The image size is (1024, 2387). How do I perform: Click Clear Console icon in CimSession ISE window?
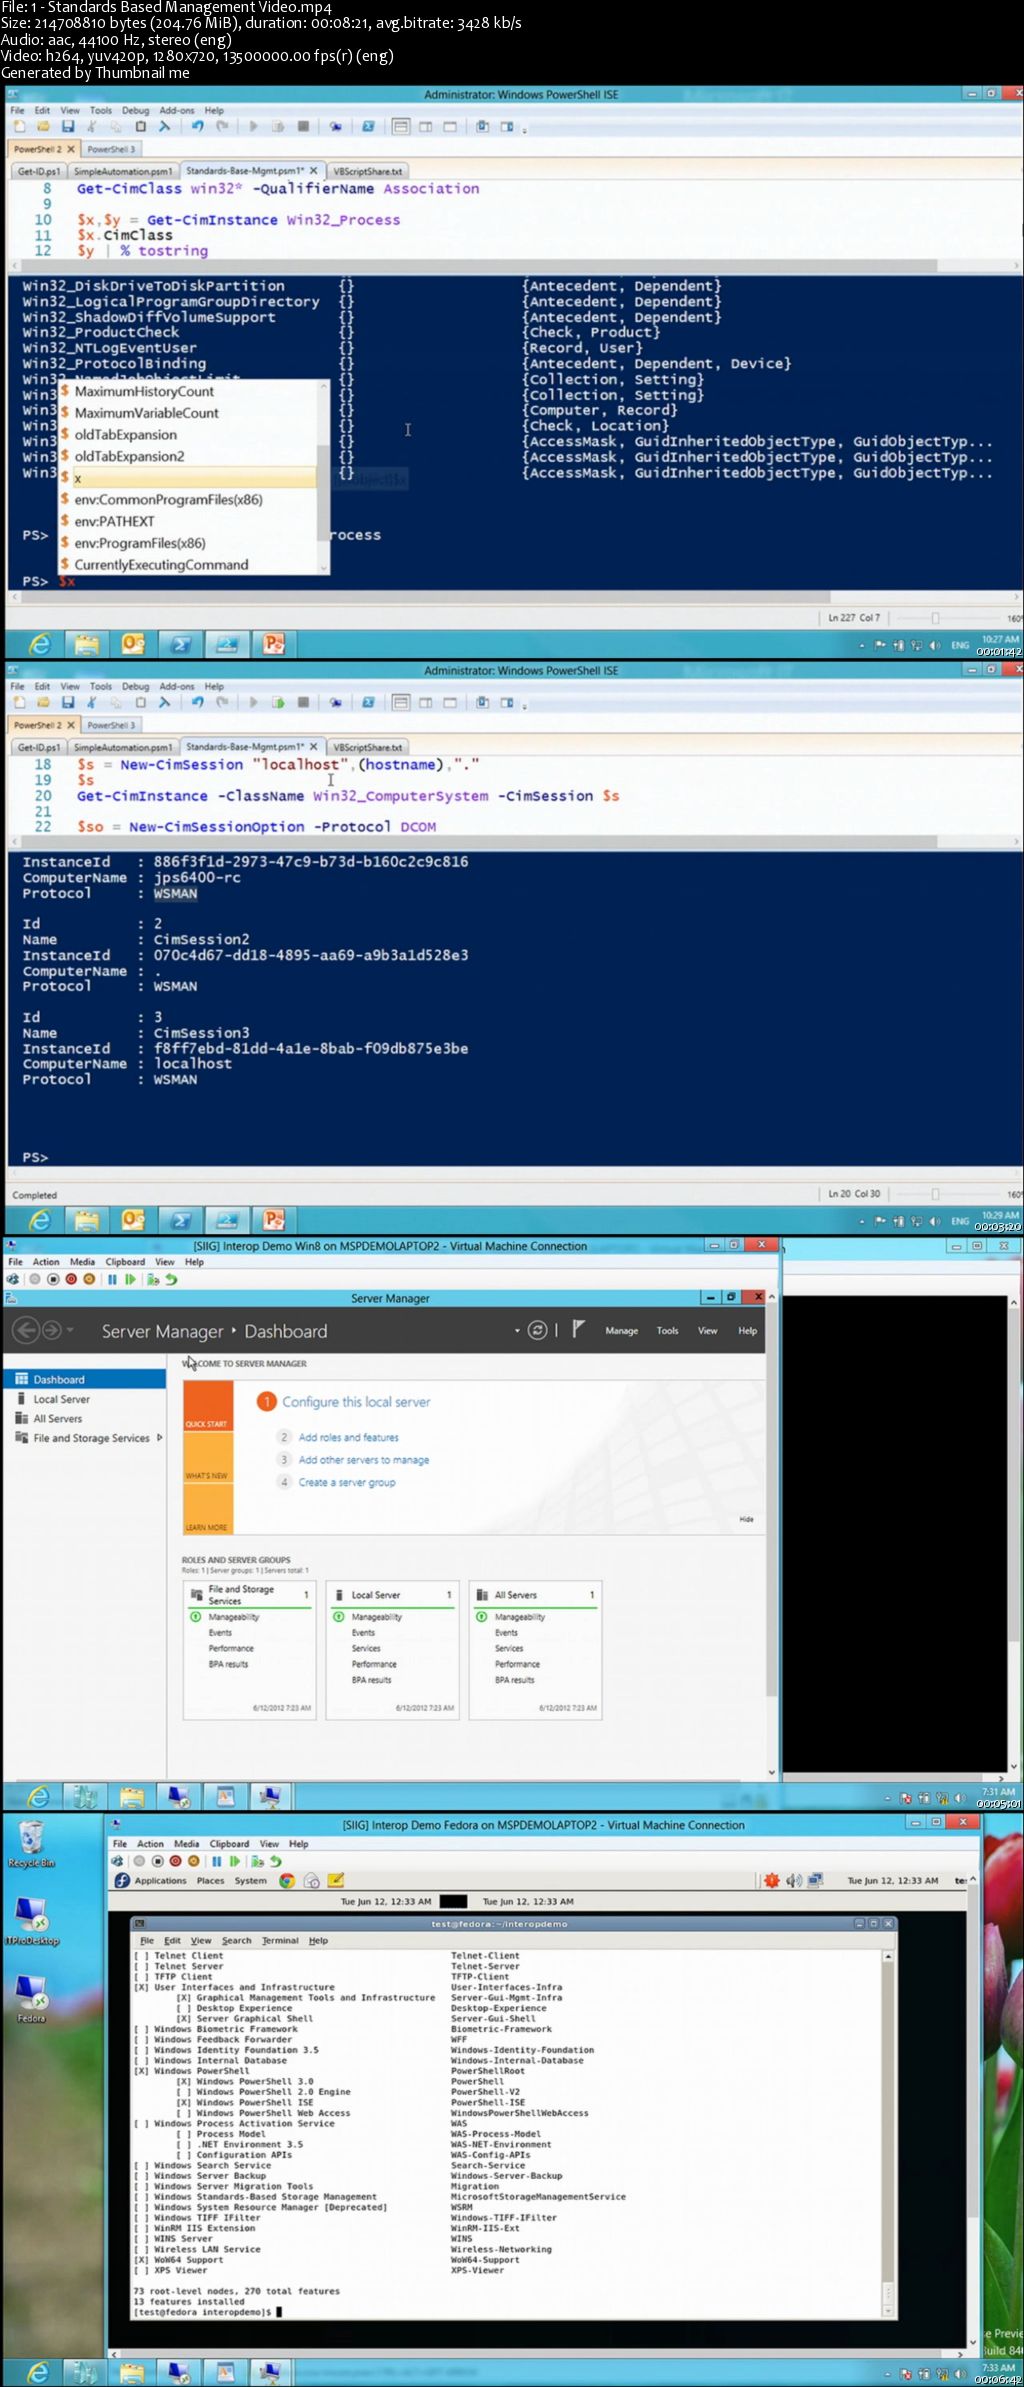point(165,703)
